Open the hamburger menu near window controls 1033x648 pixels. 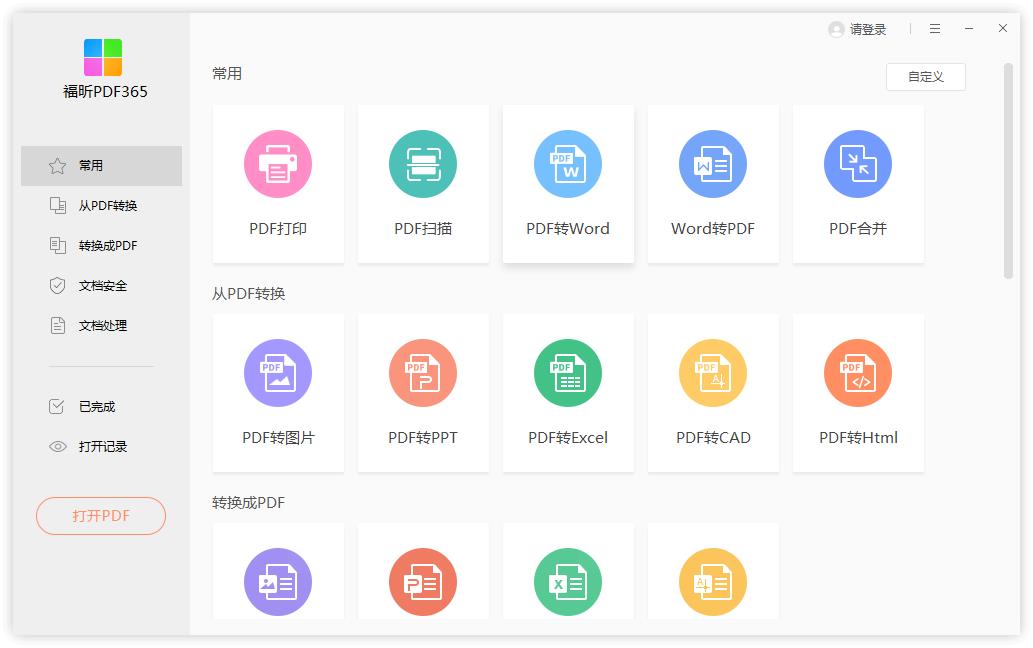pos(934,29)
